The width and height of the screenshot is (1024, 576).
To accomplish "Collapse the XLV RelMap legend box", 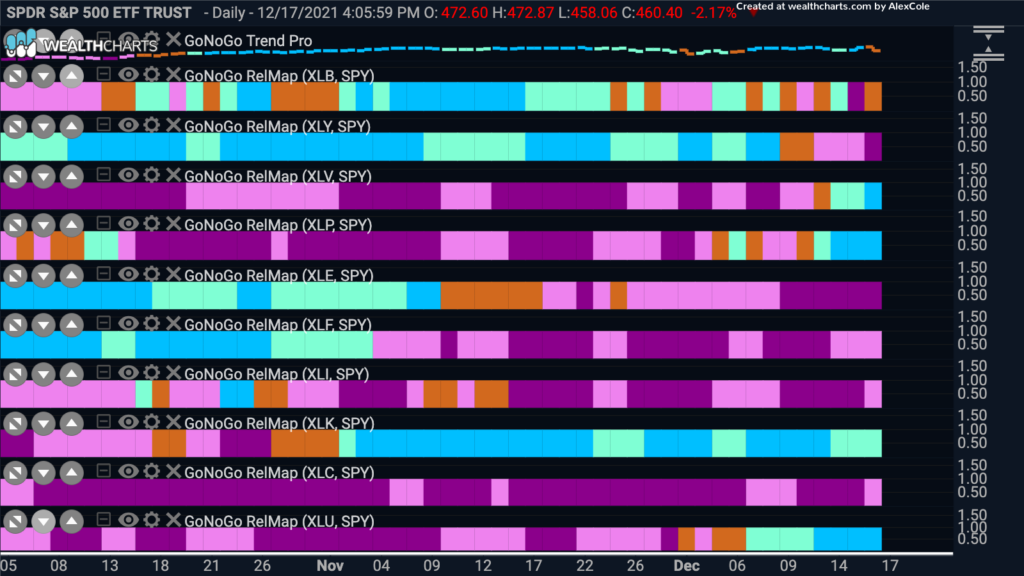I will [103, 174].
